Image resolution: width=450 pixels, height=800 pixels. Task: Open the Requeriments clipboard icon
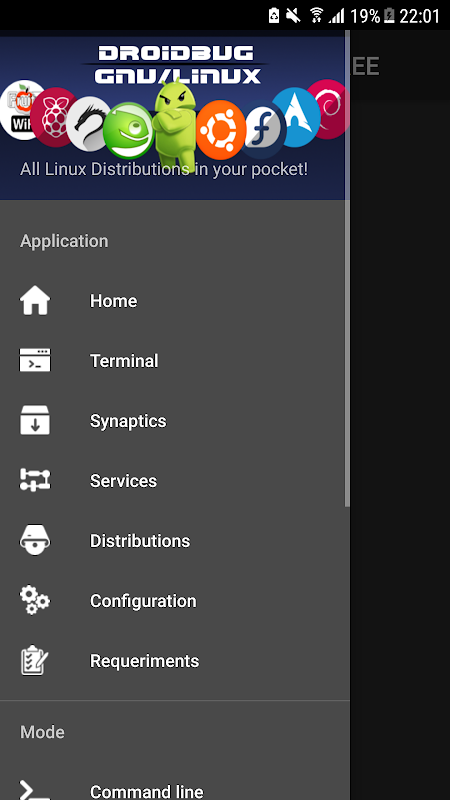(x=35, y=660)
